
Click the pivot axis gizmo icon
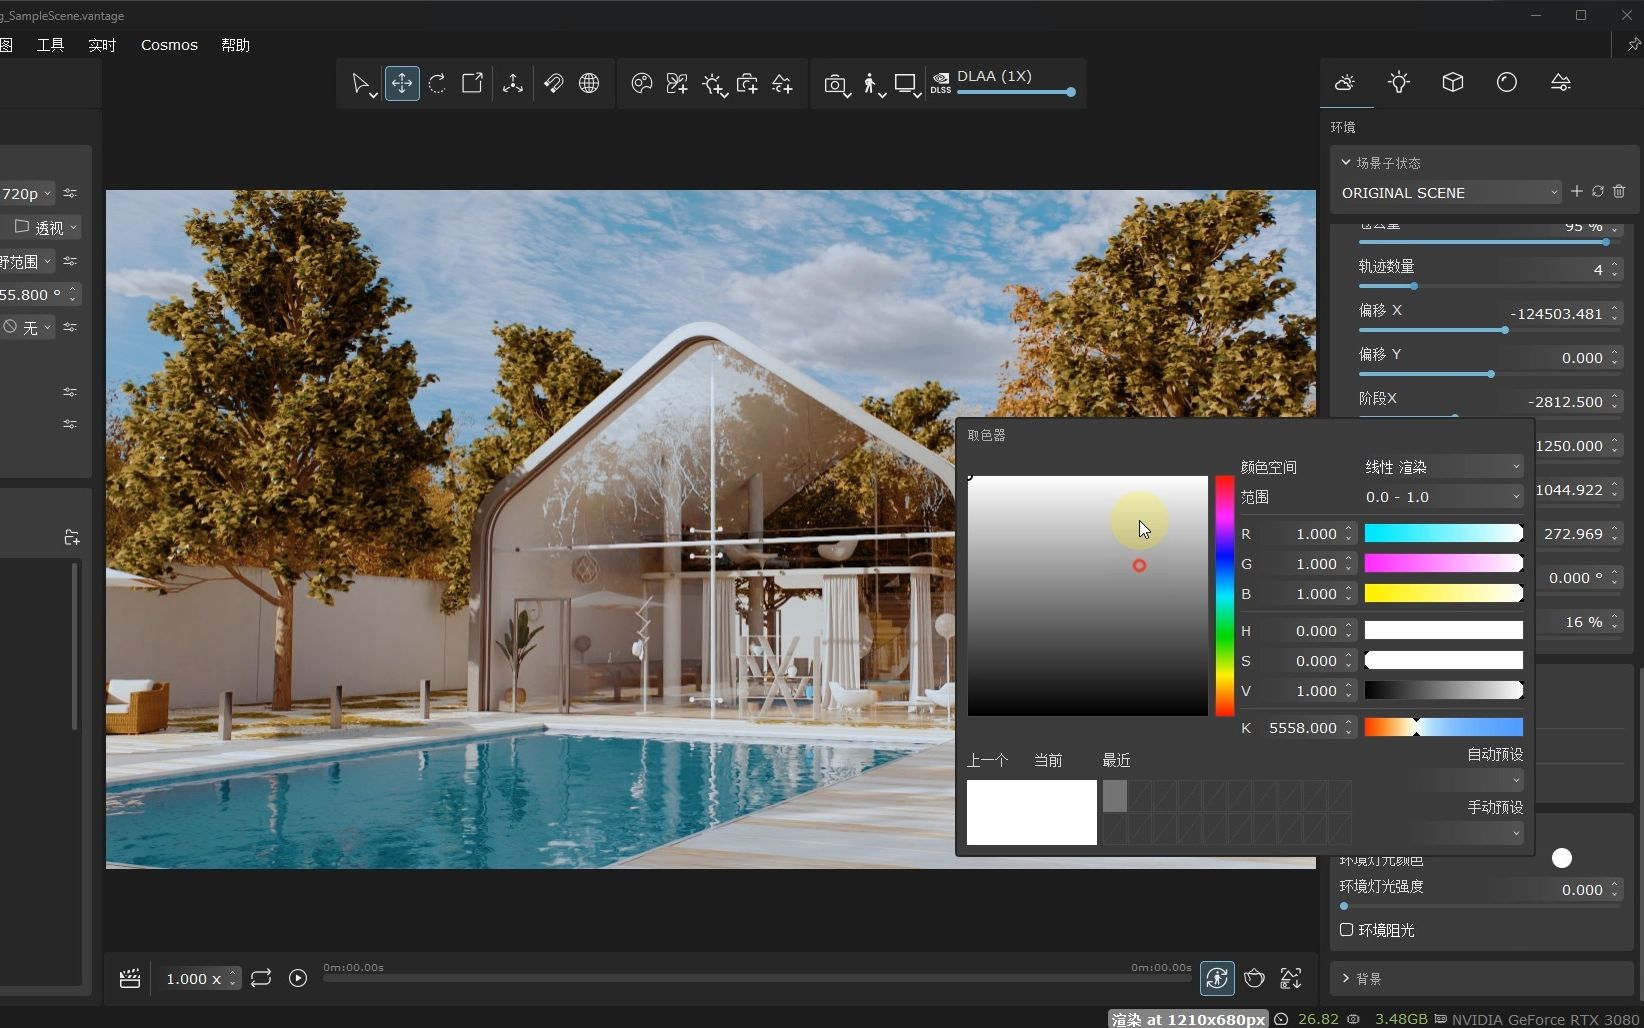point(513,84)
